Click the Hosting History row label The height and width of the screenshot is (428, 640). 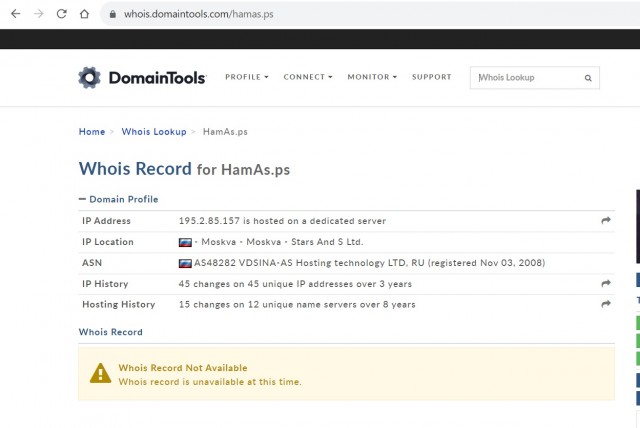click(119, 305)
